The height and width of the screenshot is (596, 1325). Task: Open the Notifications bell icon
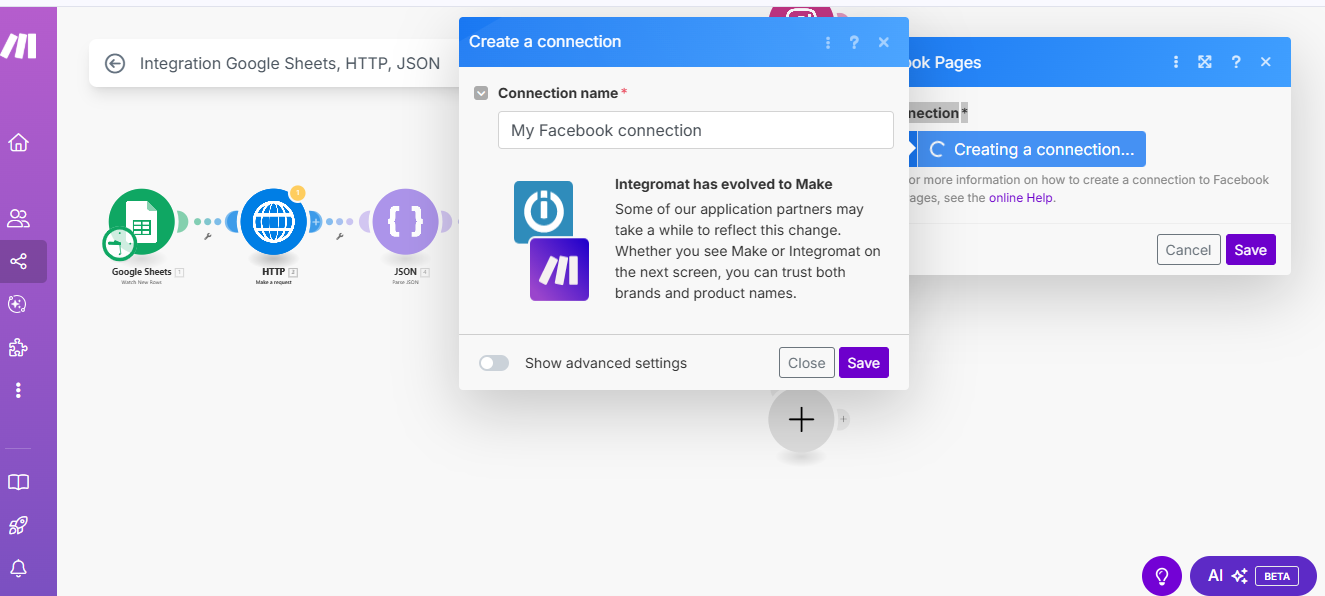tap(18, 568)
